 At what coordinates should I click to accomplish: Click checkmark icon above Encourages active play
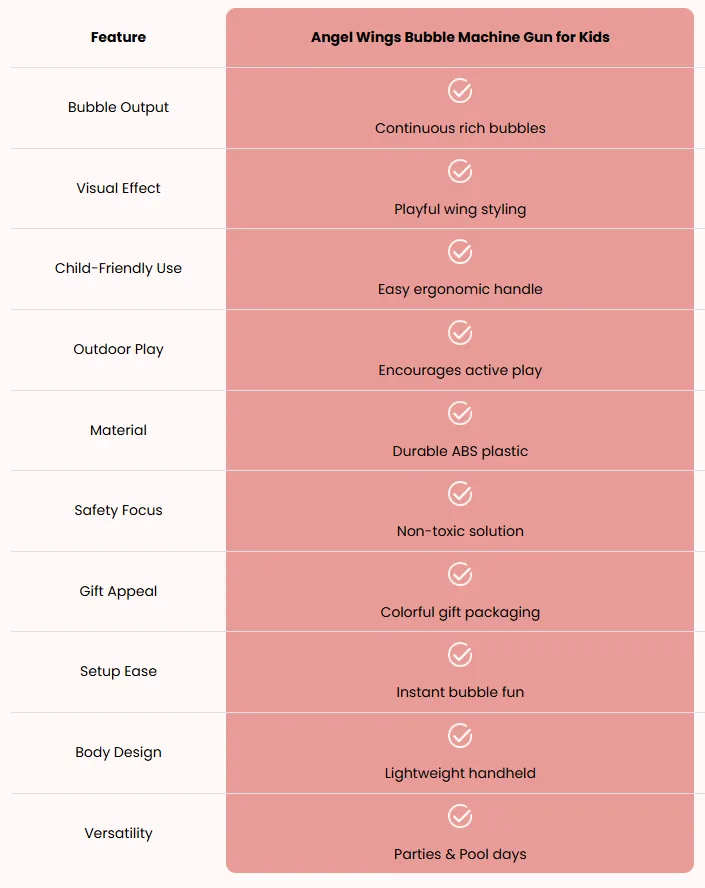pos(460,332)
